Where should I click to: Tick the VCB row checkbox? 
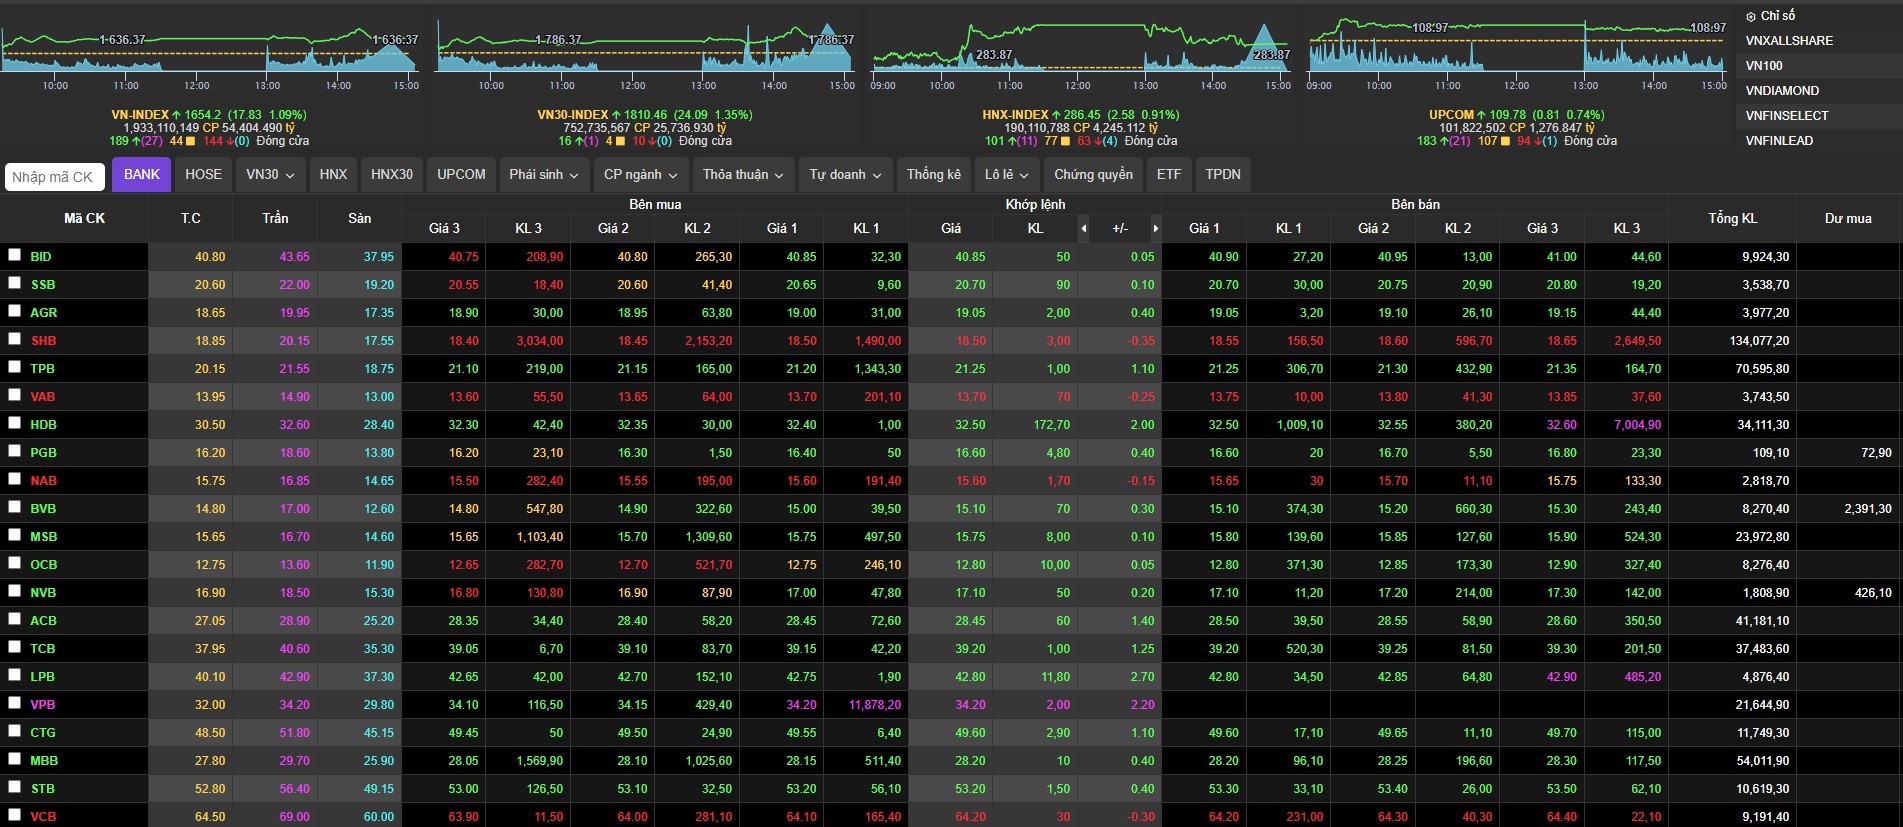(14, 815)
